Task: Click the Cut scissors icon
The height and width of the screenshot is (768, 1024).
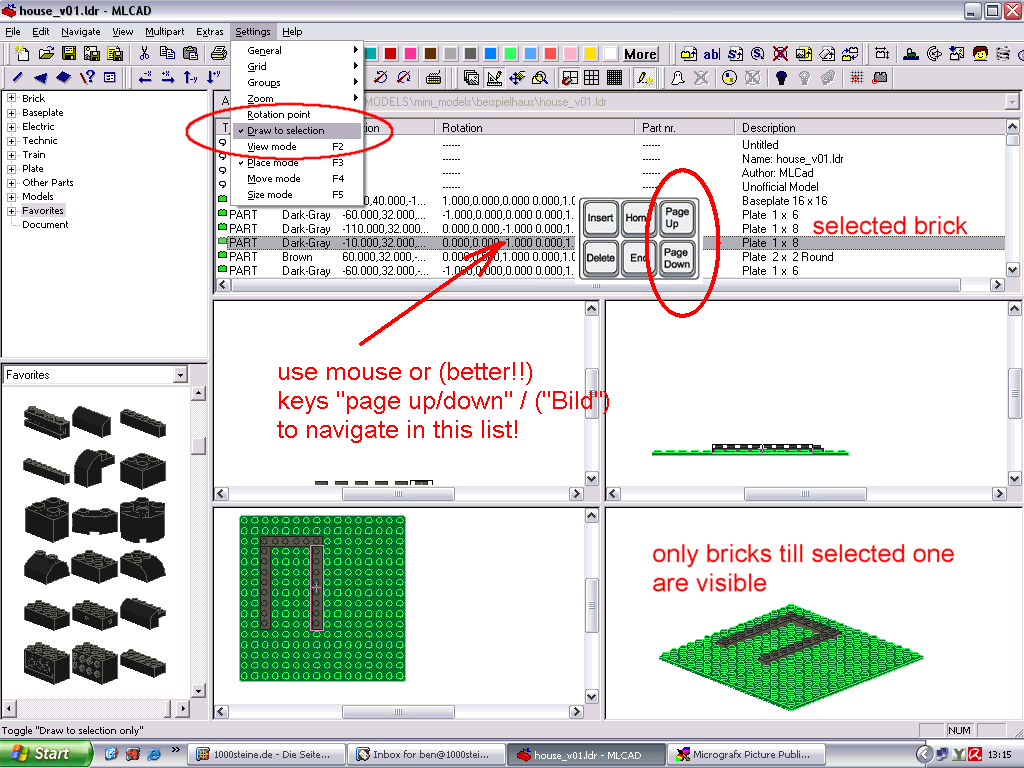Action: (144, 54)
